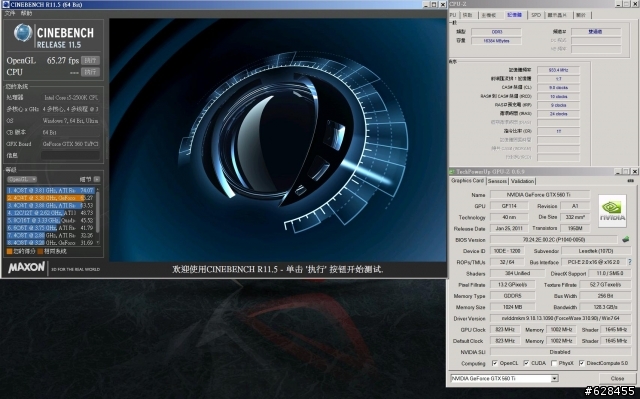Run the CPU test in Cinebench
Screen dimensions: 640x399
[x=90, y=72]
